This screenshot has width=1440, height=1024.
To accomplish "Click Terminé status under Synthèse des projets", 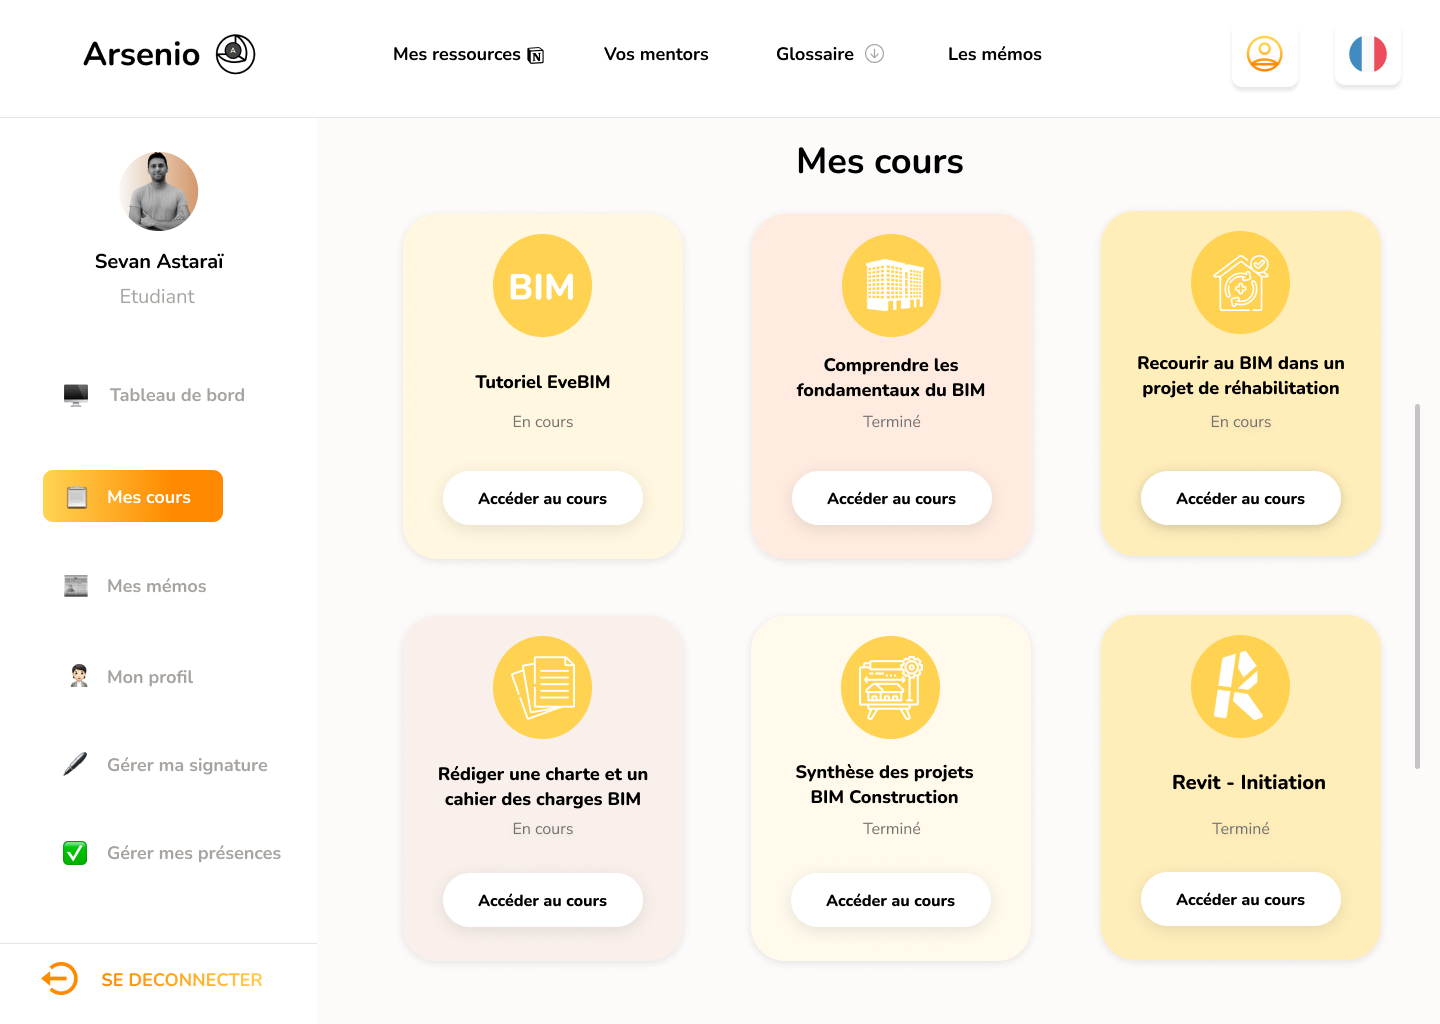I will tap(892, 829).
